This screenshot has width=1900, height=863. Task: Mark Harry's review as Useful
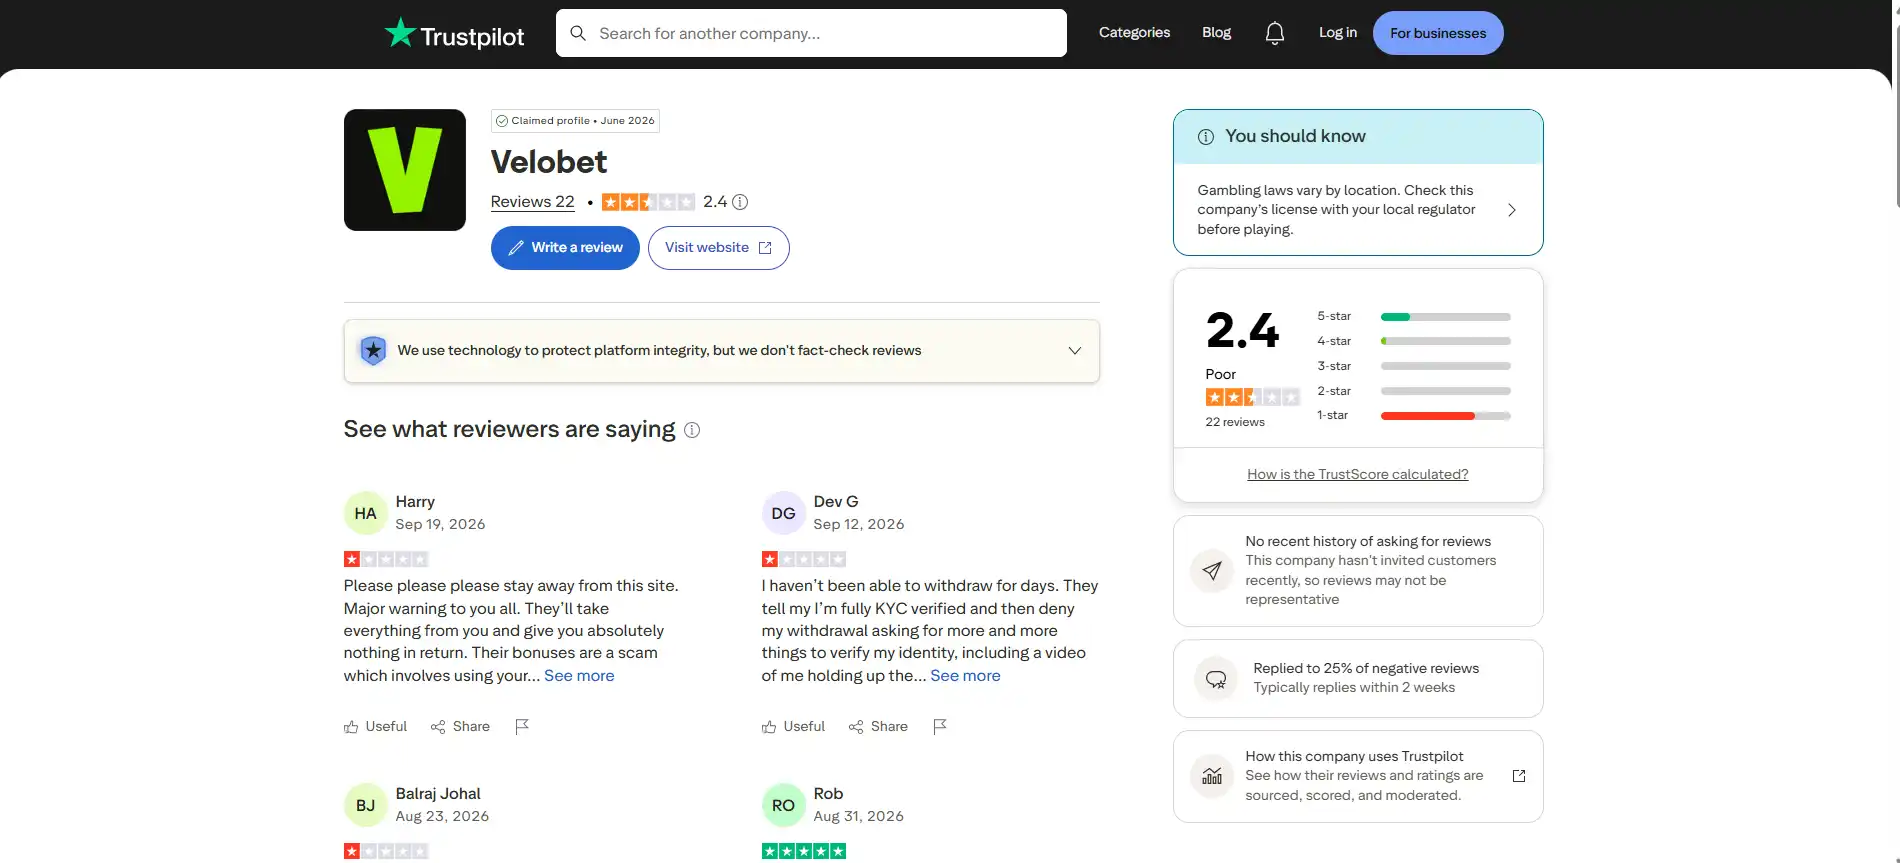coord(375,727)
